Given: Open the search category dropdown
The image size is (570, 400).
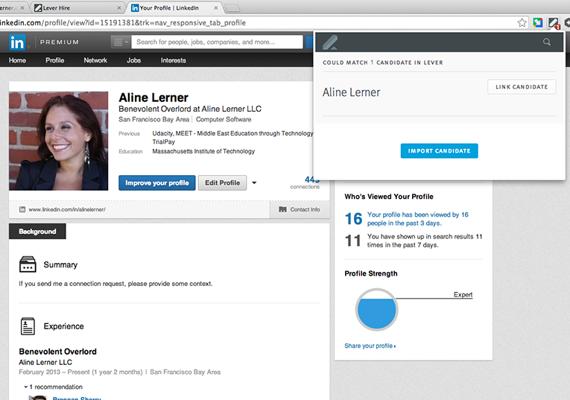Looking at the screenshot, I should (x=121, y=42).
